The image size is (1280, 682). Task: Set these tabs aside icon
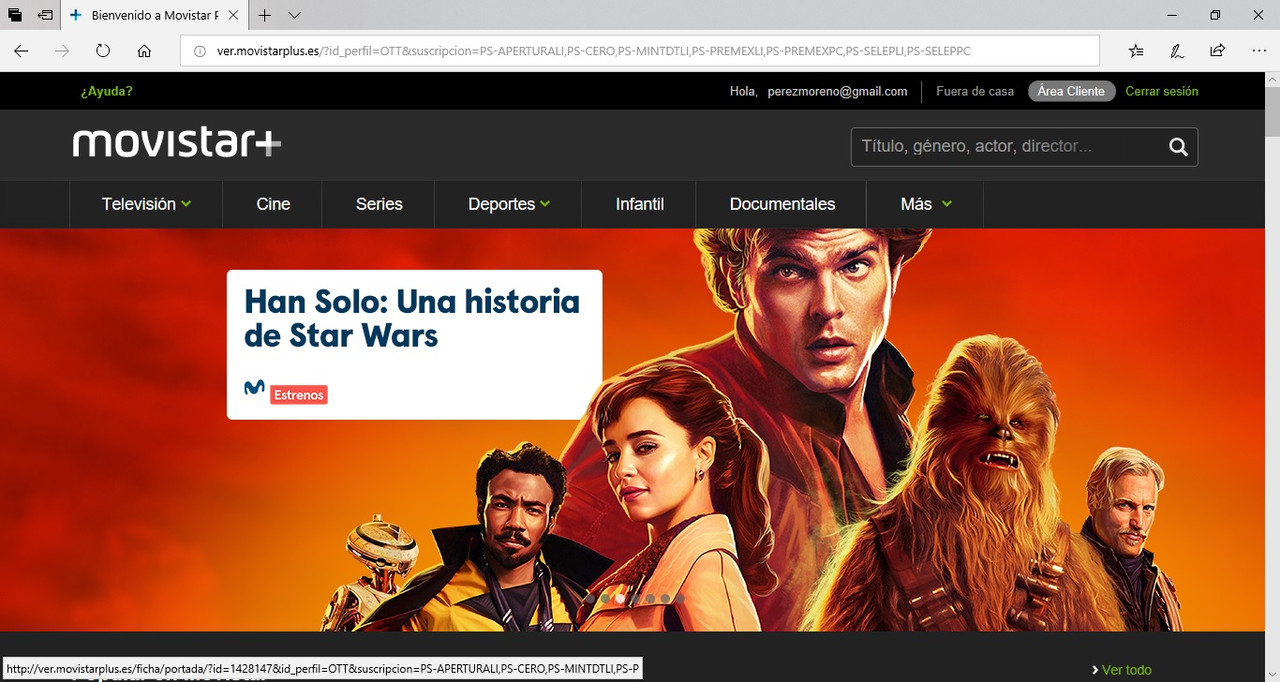point(45,16)
